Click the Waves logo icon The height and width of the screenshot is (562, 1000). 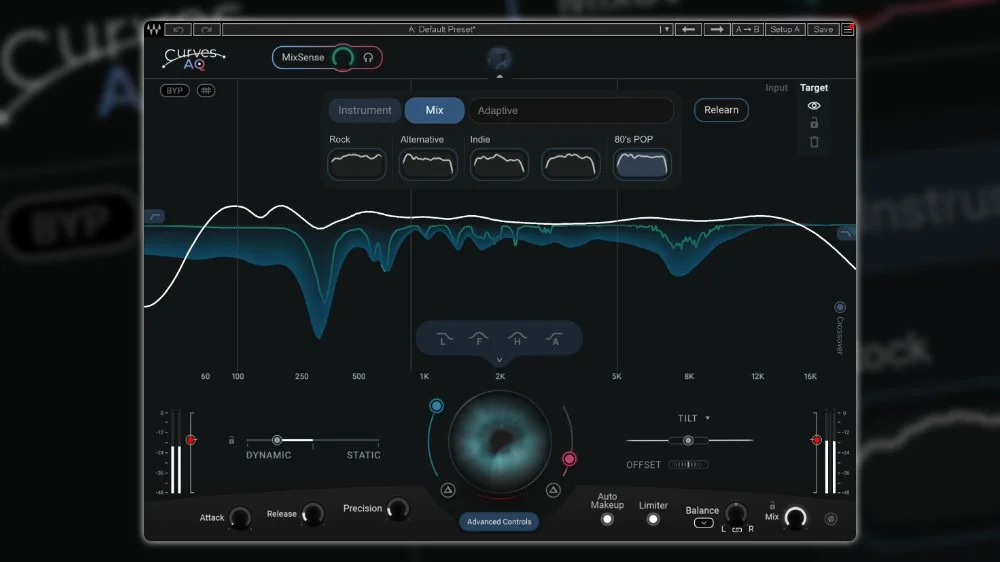pos(154,29)
